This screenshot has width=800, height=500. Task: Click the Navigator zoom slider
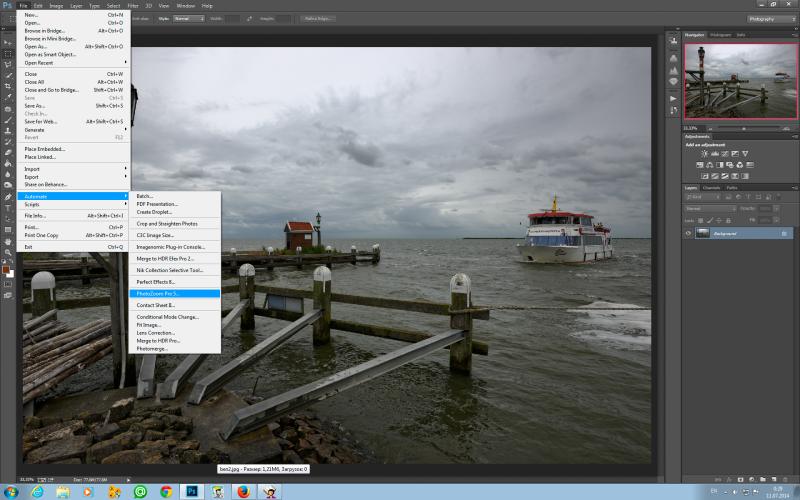743,128
